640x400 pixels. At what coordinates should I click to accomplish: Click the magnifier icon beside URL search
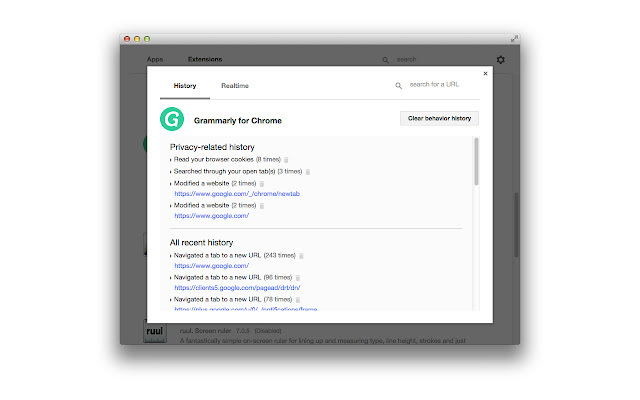coord(398,85)
